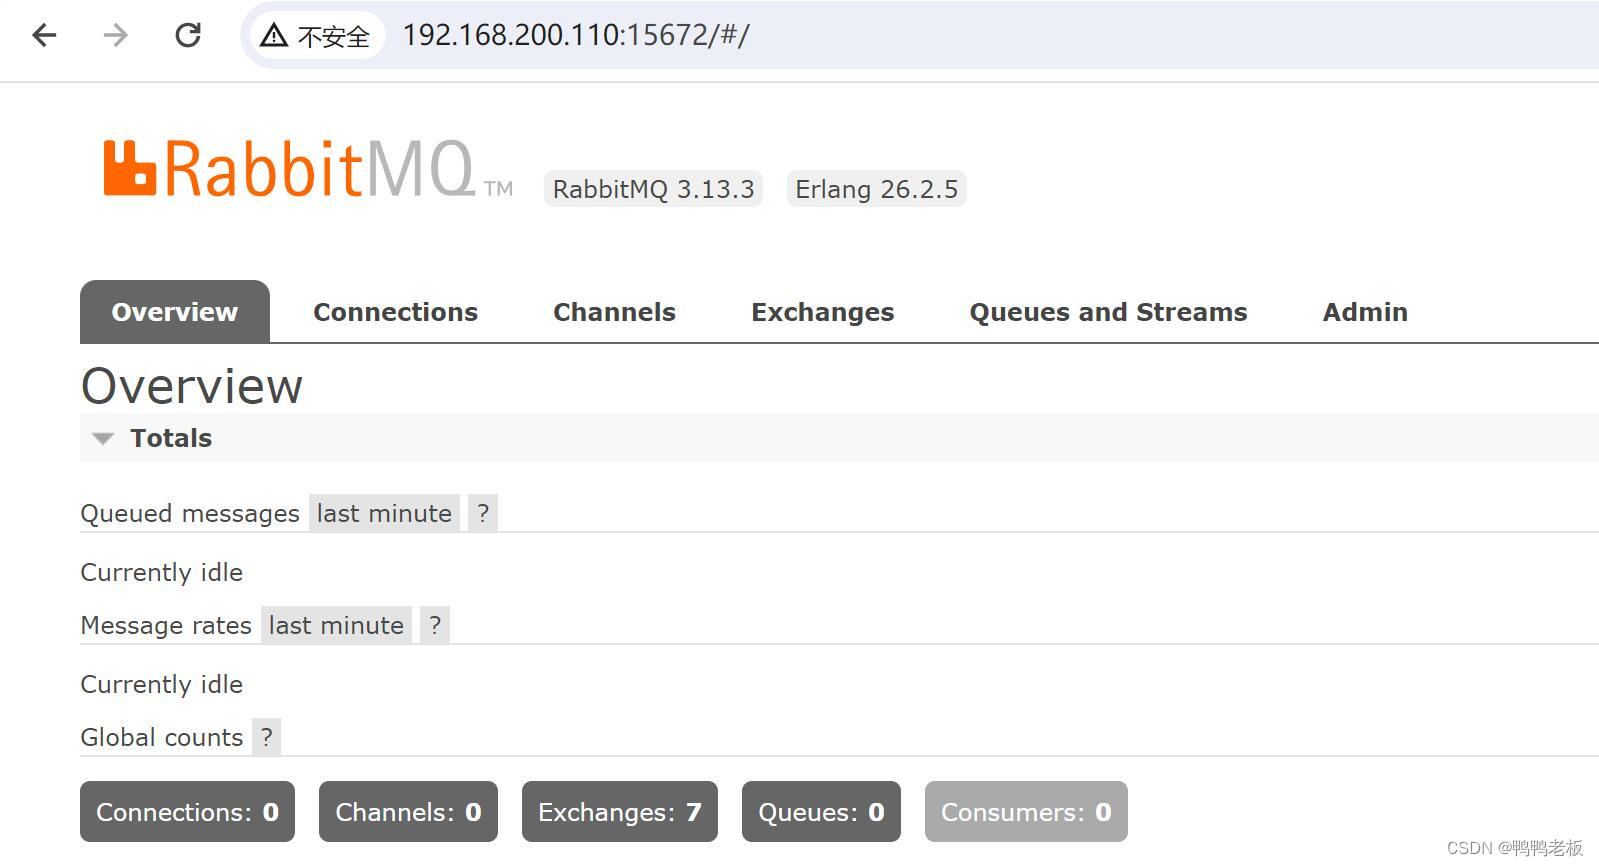Click the RabbitMQ 3.13.3 version badge

click(653, 189)
